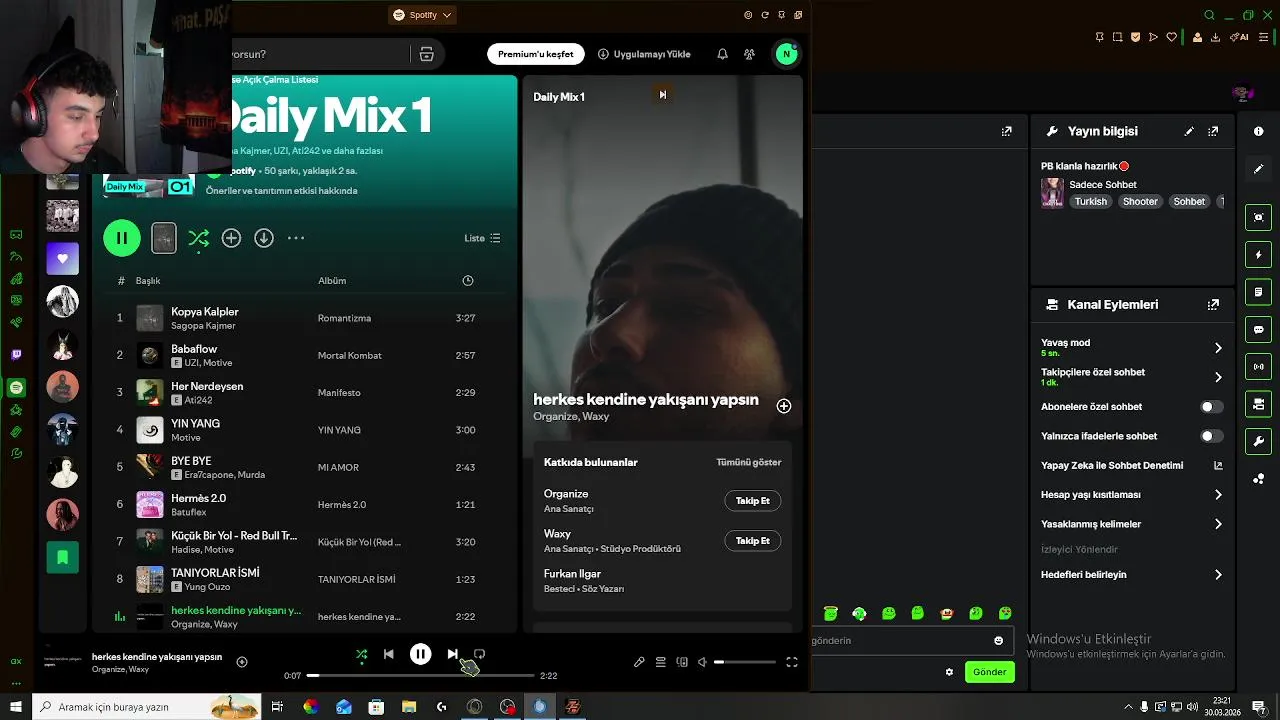Enter full screen player mode
The height and width of the screenshot is (720, 1280).
click(792, 662)
